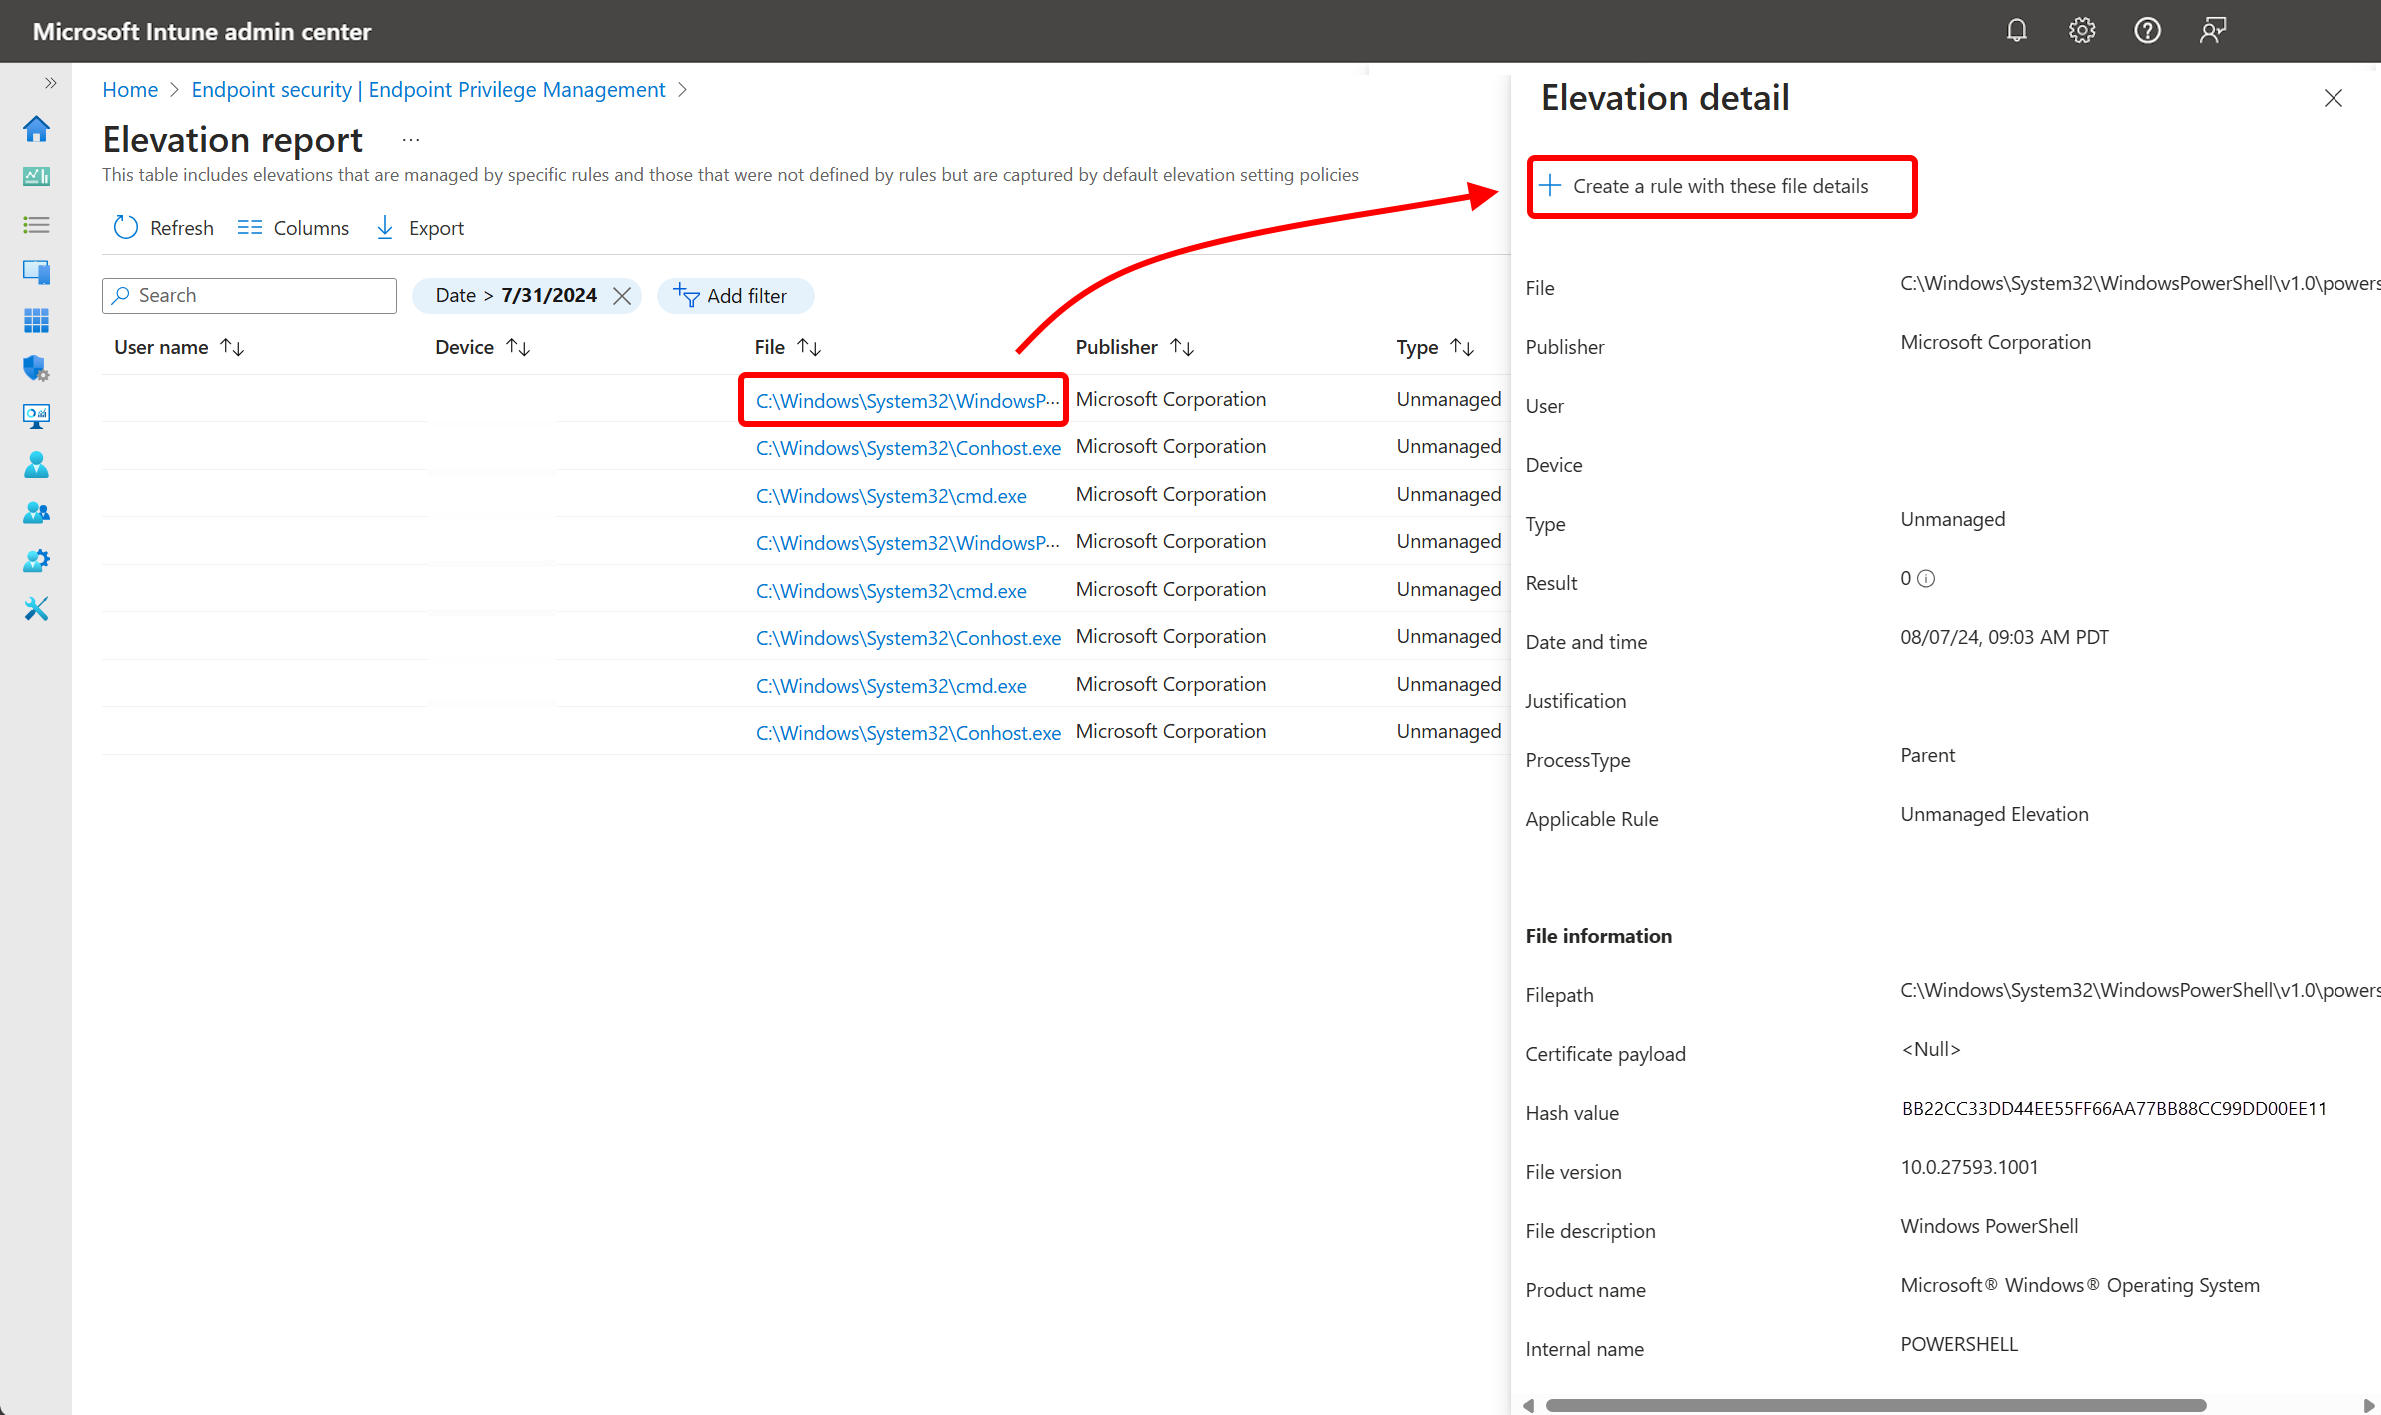Open the Elevation report overflow menu
This screenshot has height=1415, width=2381.
pos(409,139)
